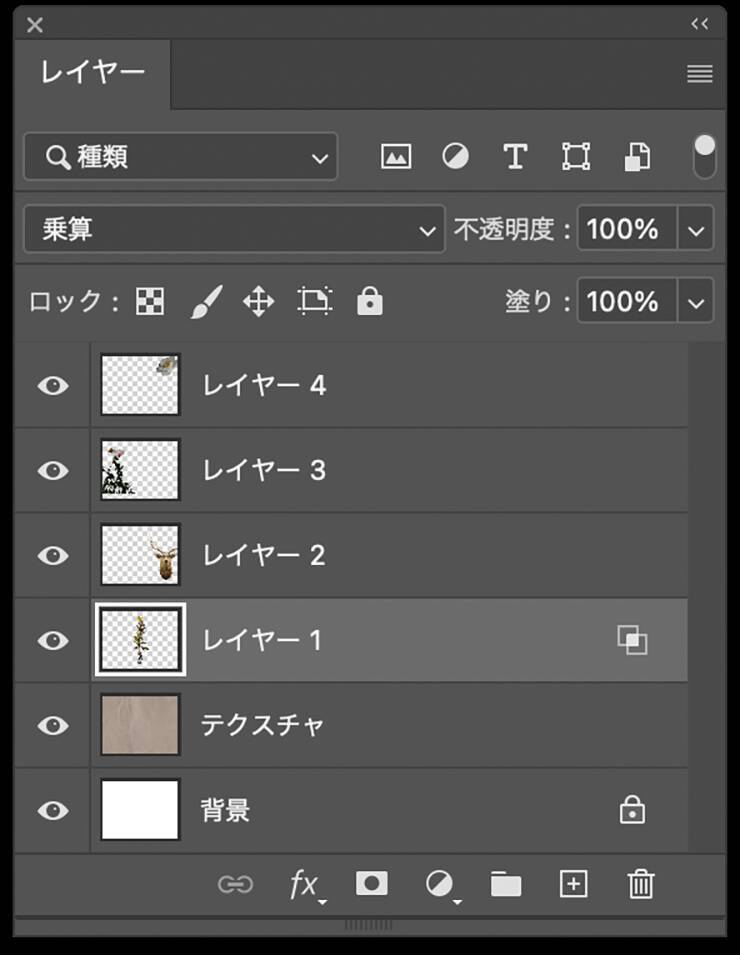Filter layers by type (T) layers
The height and width of the screenshot is (955, 740).
[x=515, y=157]
